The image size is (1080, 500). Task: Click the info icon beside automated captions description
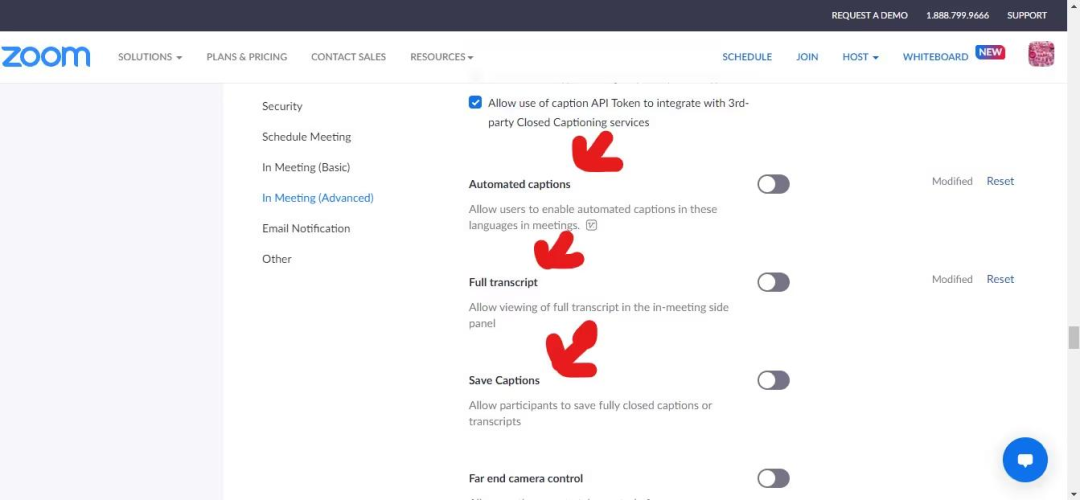pyautogui.click(x=591, y=225)
